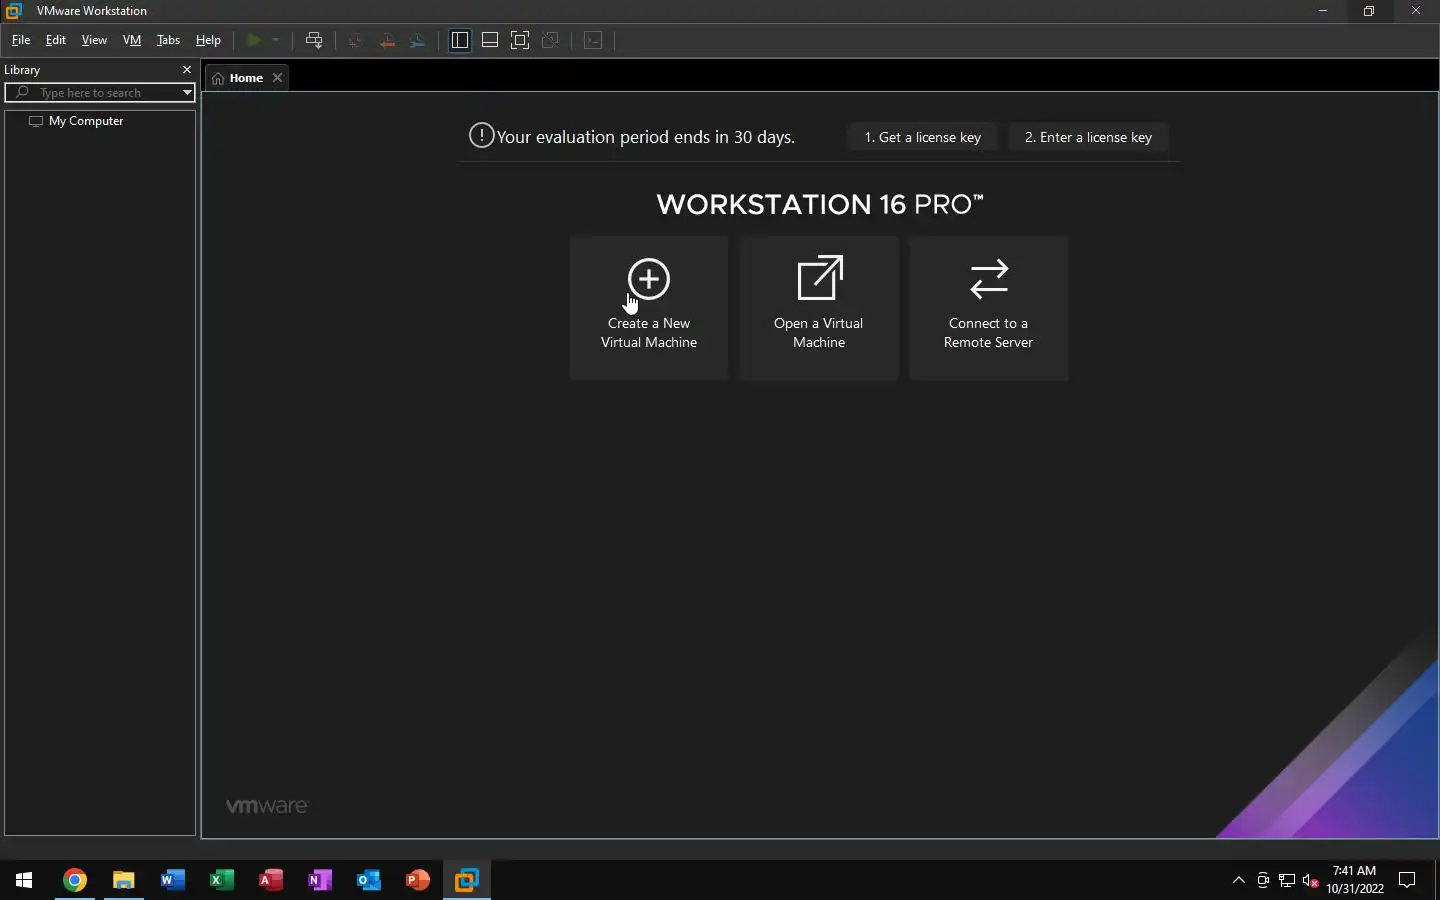Restore down the VMware Workstation window
Image resolution: width=1440 pixels, height=900 pixels.
coord(1368,11)
